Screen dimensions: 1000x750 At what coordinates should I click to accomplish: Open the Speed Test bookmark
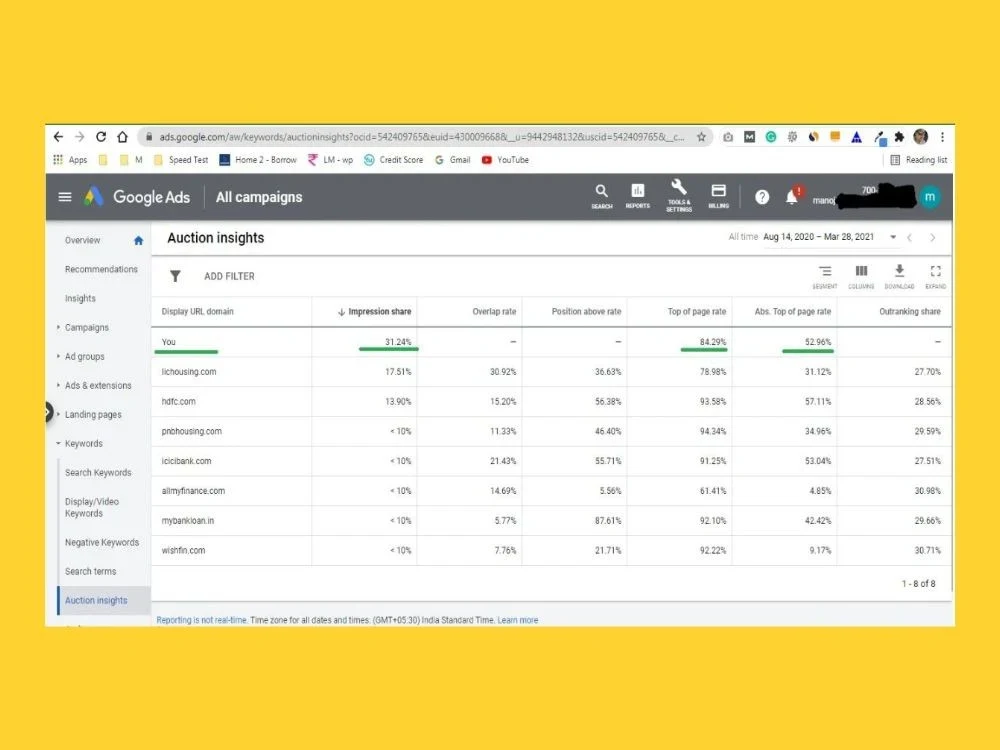(181, 159)
